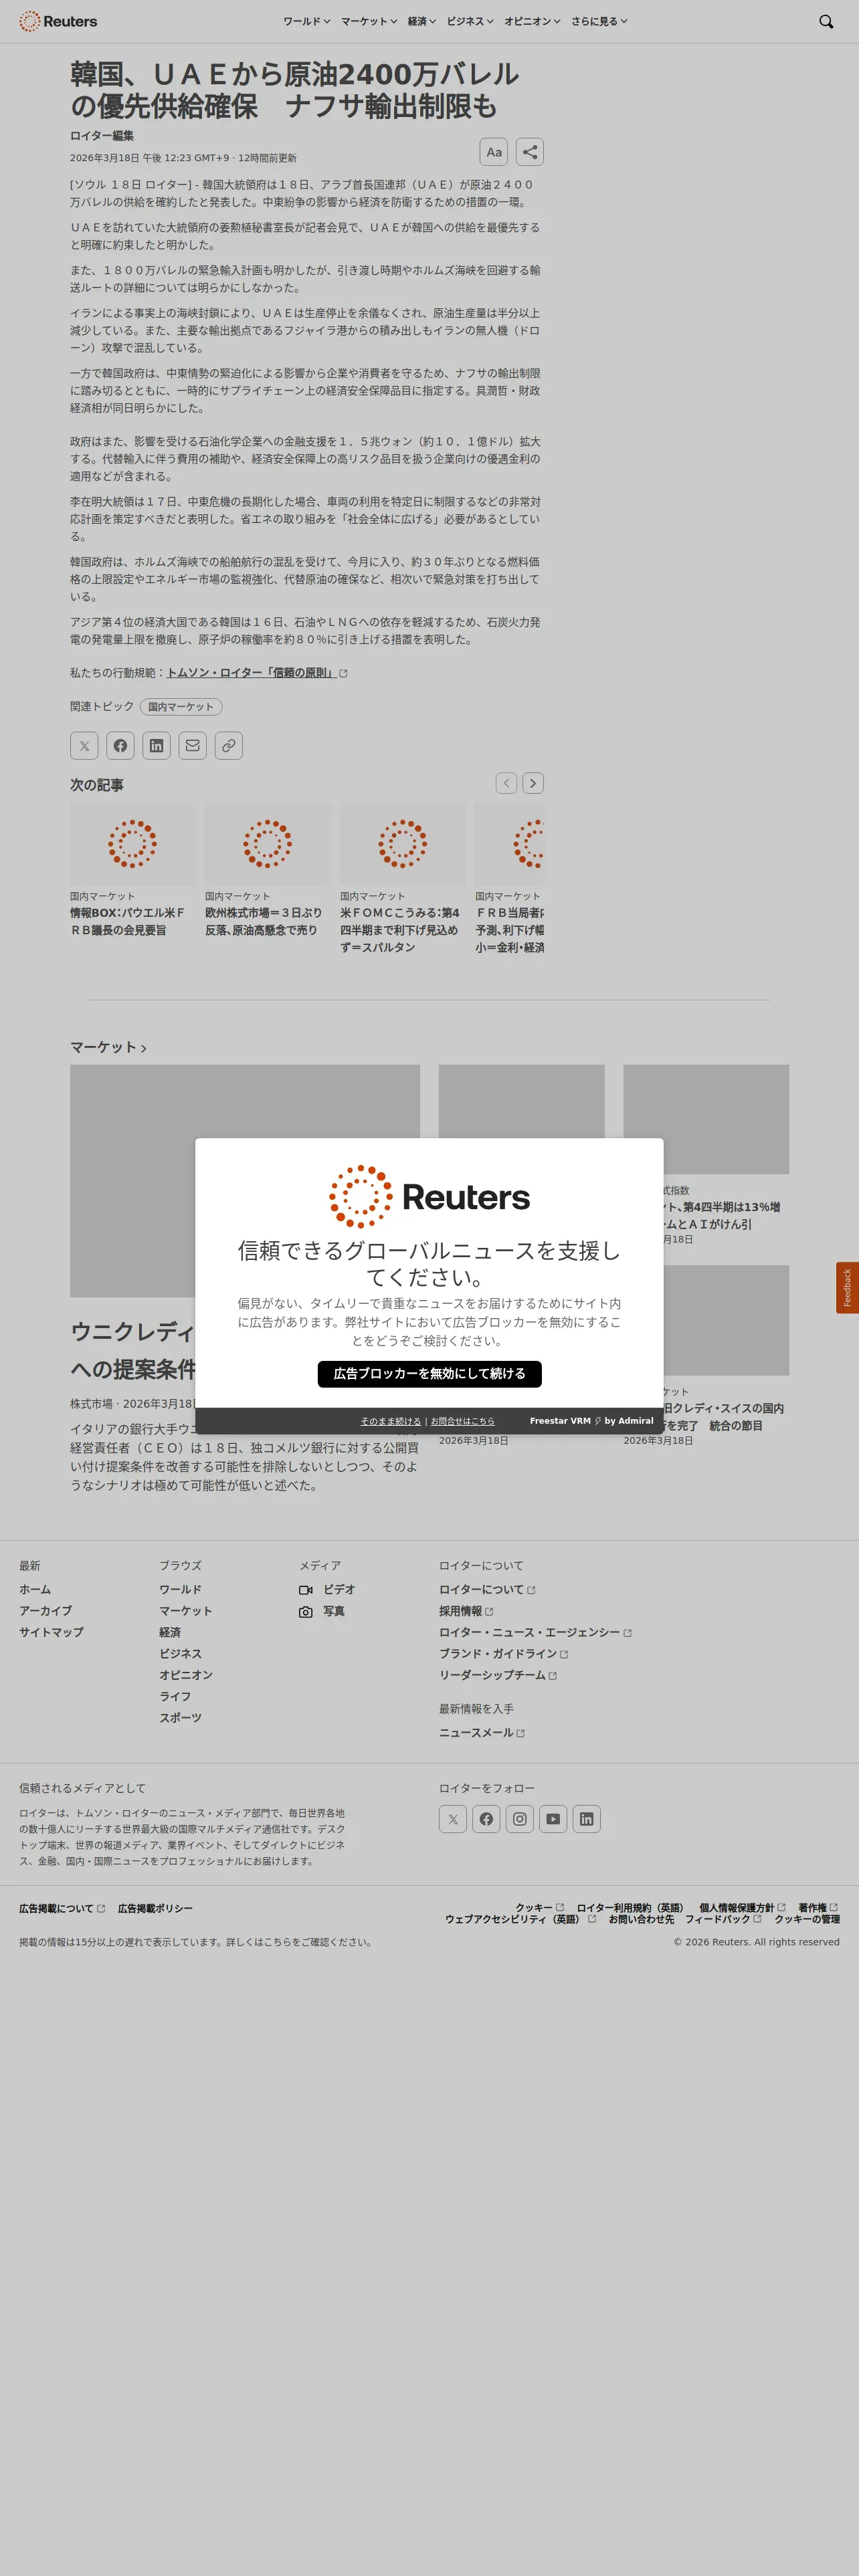Share article via email icon

pyautogui.click(x=192, y=745)
